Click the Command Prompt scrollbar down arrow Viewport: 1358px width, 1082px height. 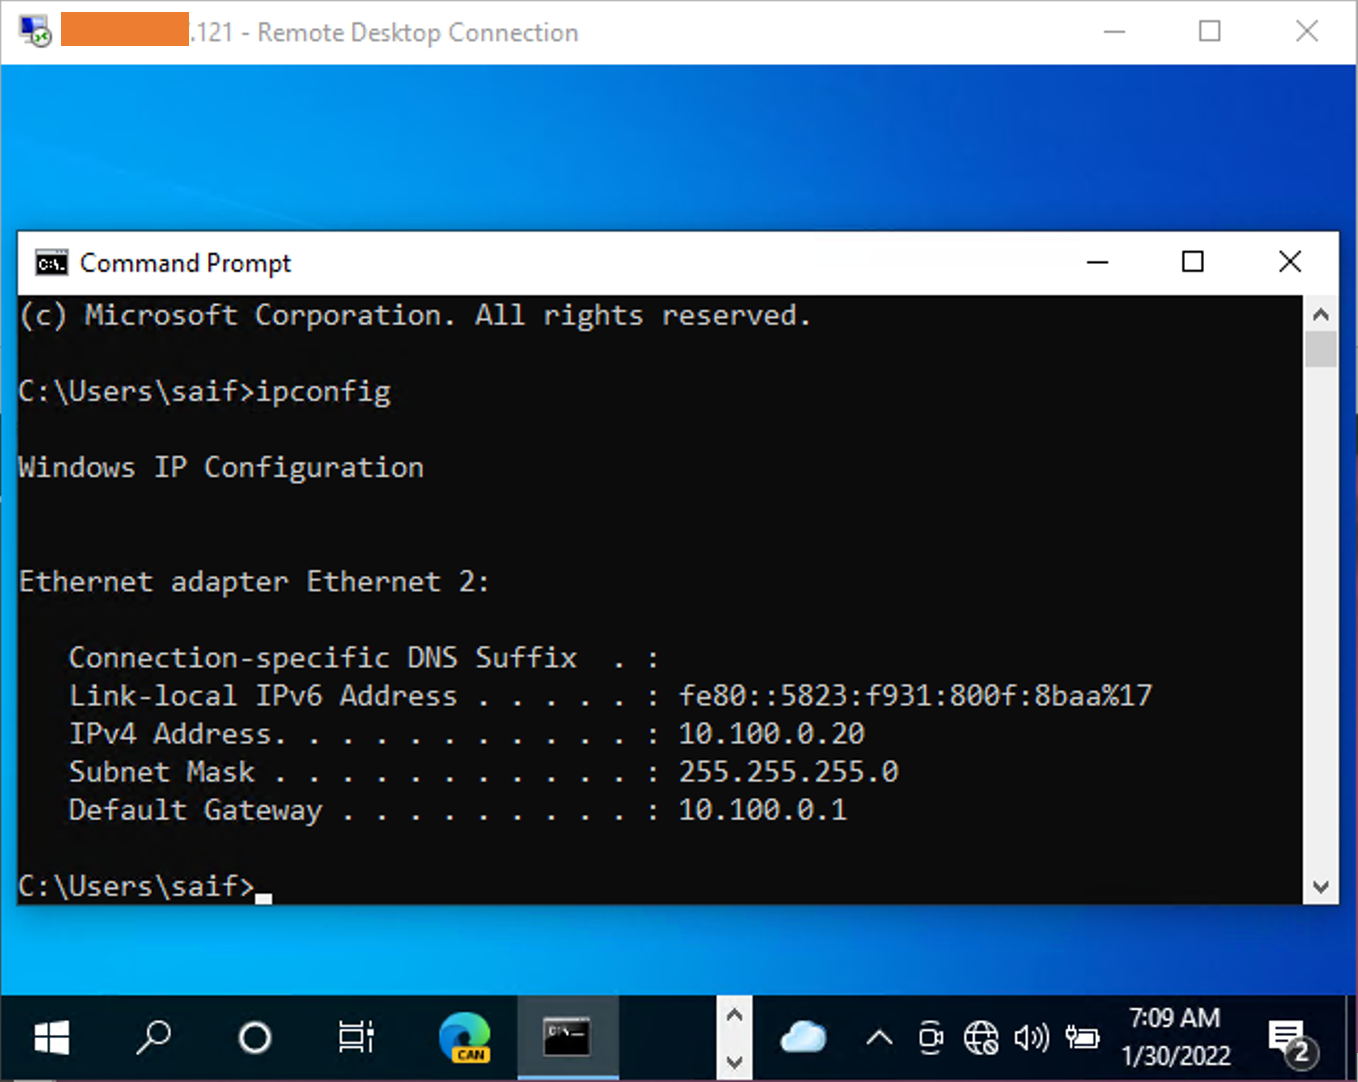tap(1321, 887)
